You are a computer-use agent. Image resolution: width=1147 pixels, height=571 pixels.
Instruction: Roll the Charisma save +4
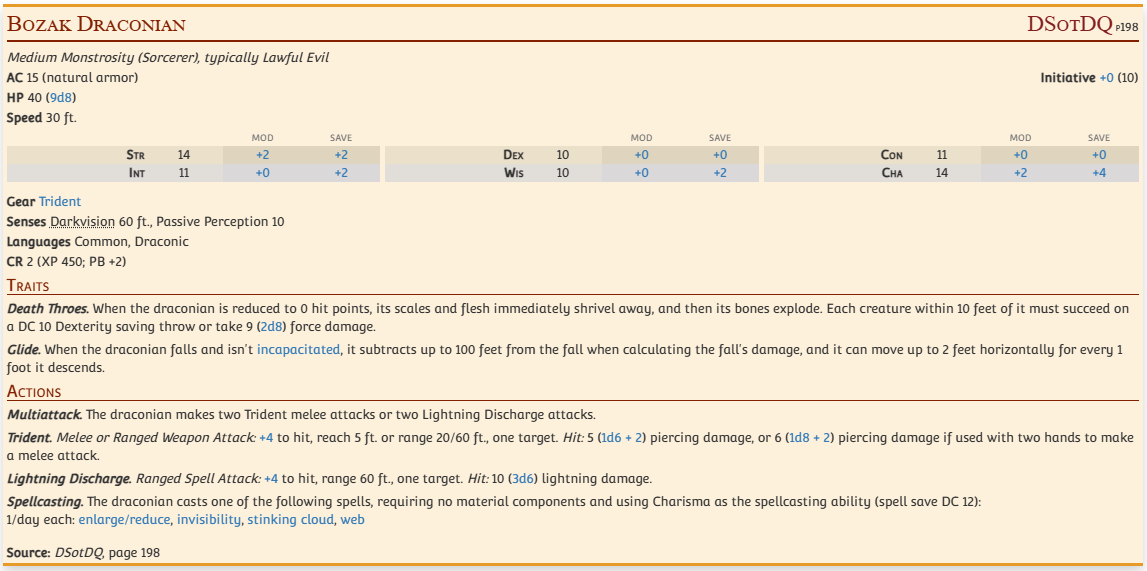pyautogui.click(x=1099, y=173)
